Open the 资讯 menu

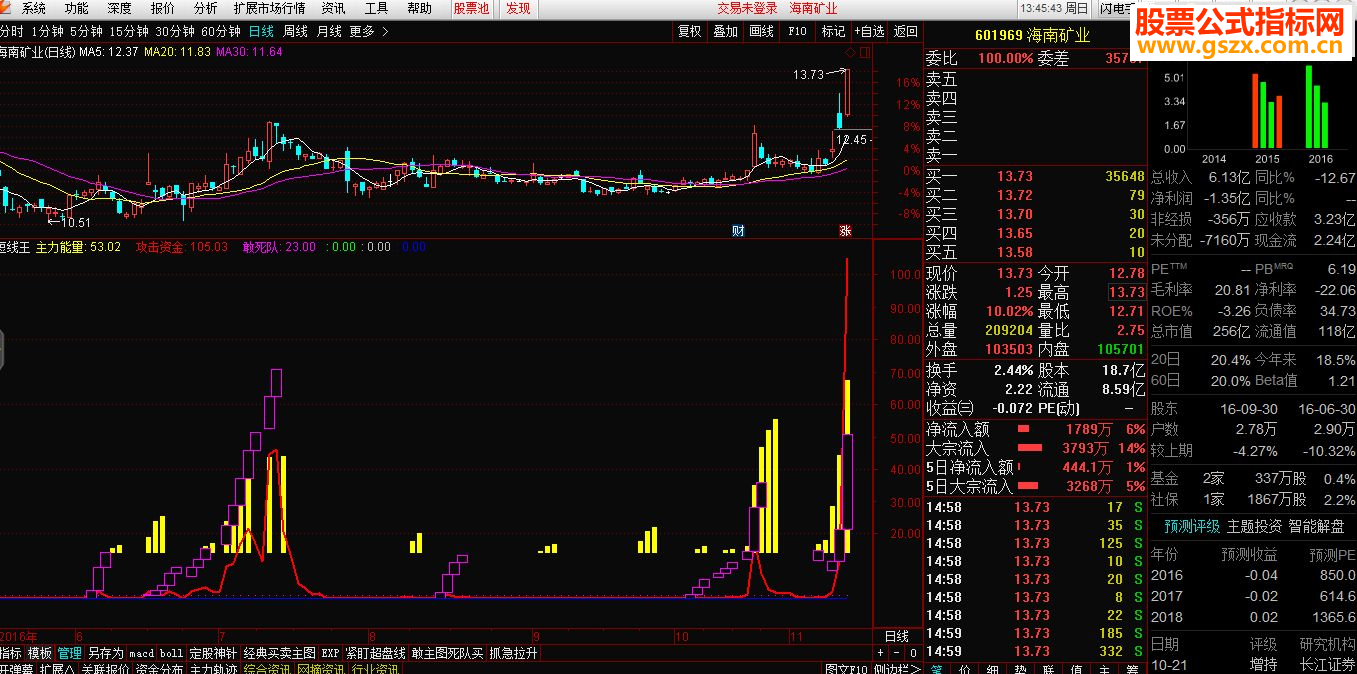(x=333, y=8)
